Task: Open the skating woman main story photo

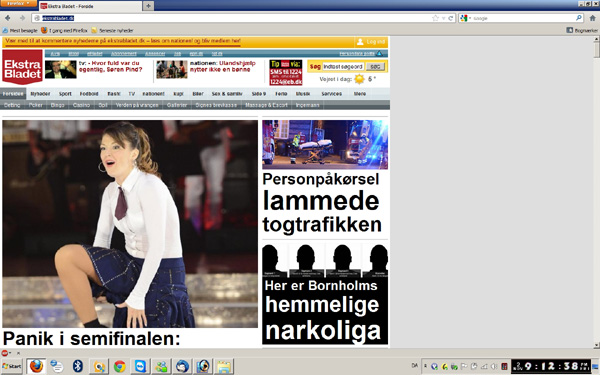Action: (130, 223)
